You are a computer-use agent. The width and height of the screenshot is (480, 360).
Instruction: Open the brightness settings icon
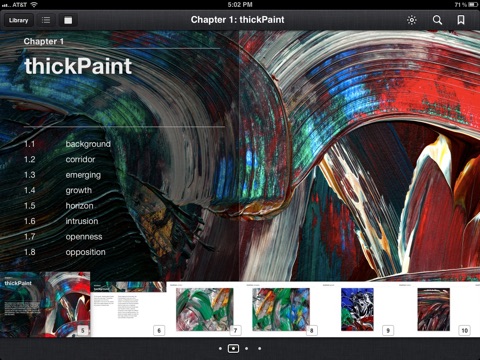tap(412, 20)
